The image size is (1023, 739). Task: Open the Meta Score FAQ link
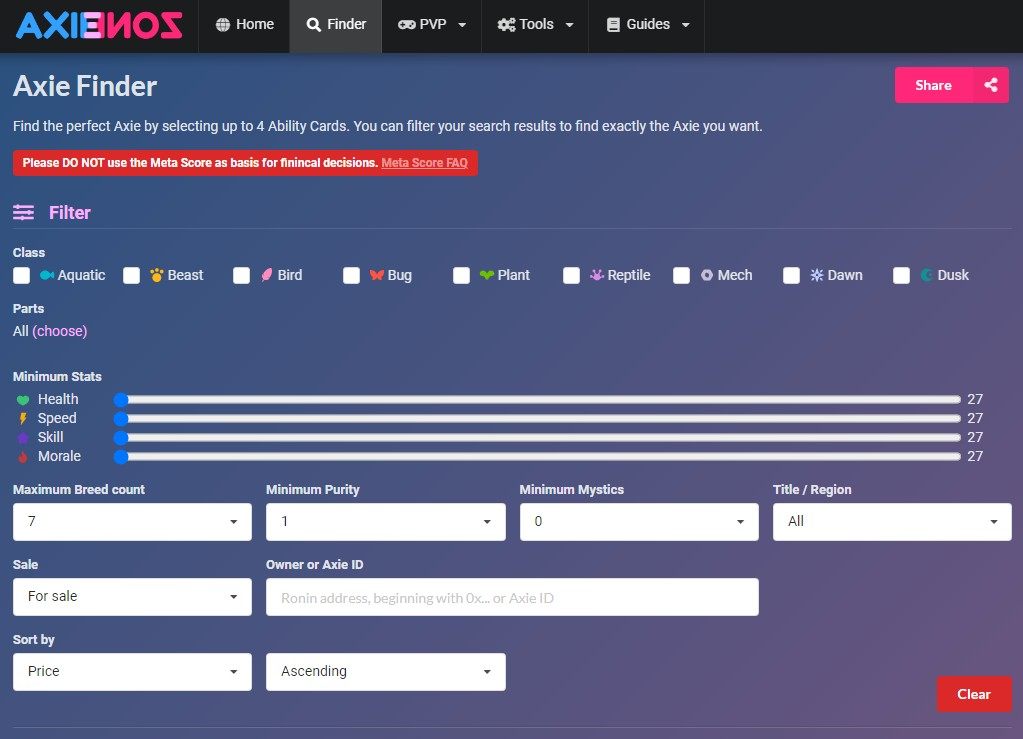(x=424, y=163)
